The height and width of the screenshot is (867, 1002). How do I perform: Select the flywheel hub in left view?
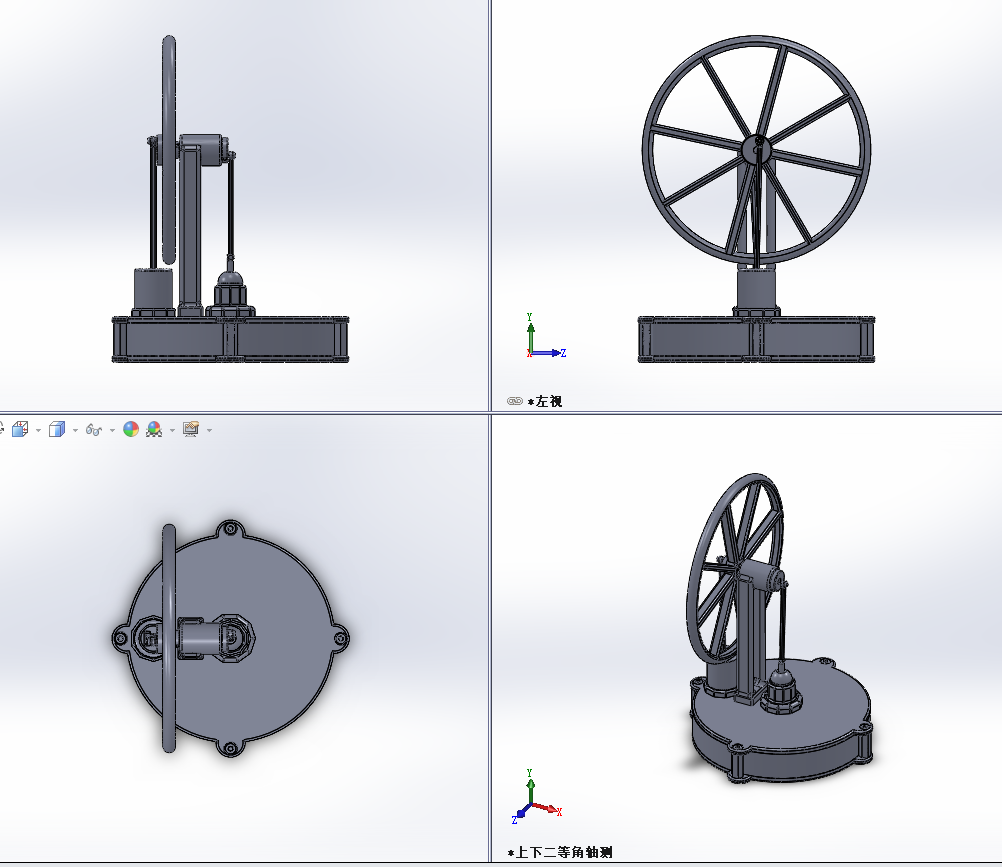coord(757,148)
